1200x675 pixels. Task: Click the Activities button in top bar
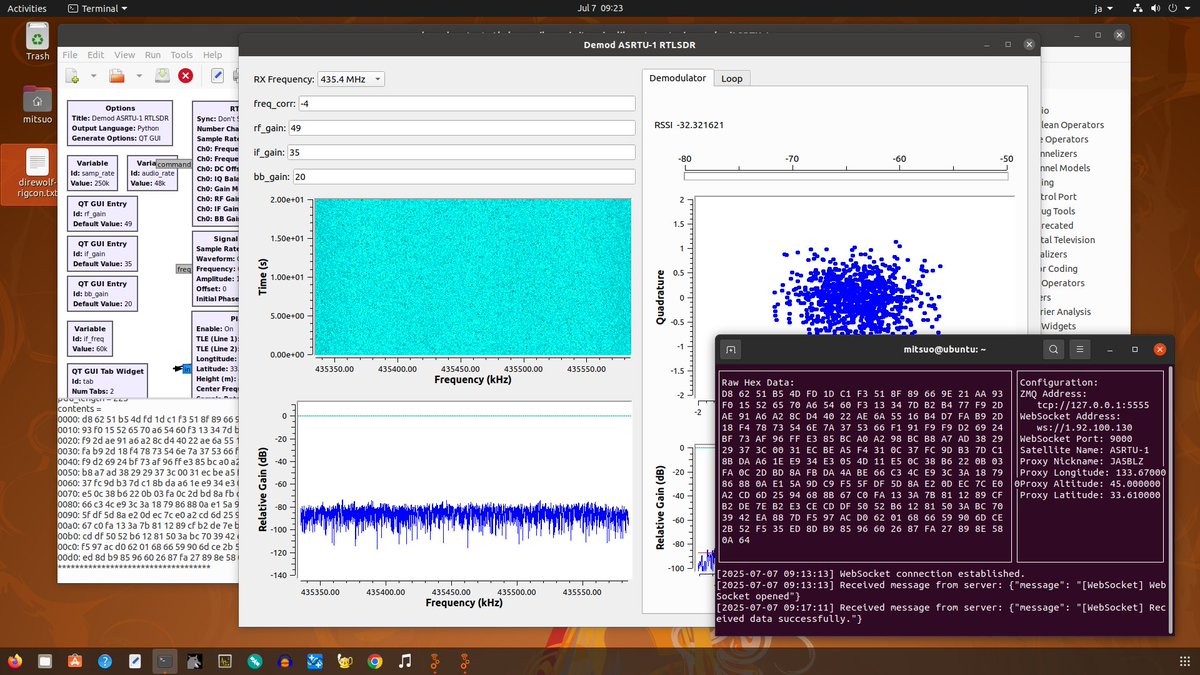(27, 7)
